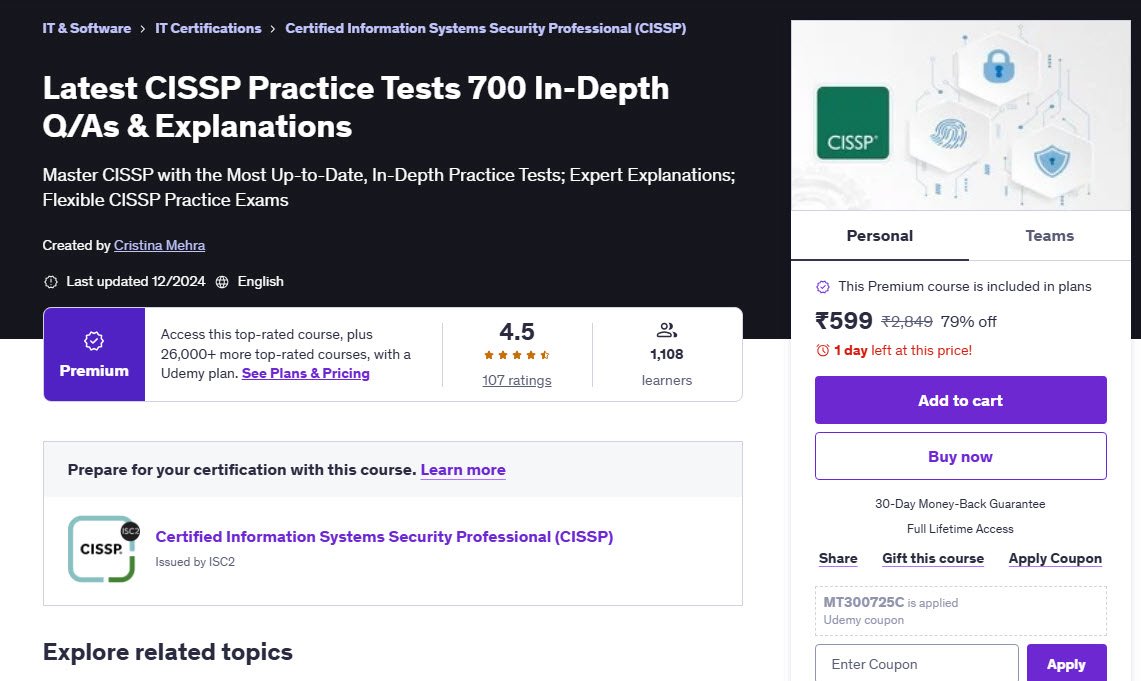Screen dimensions: 1141x681
Task: Click the 1,108 learners count
Action: click(667, 354)
